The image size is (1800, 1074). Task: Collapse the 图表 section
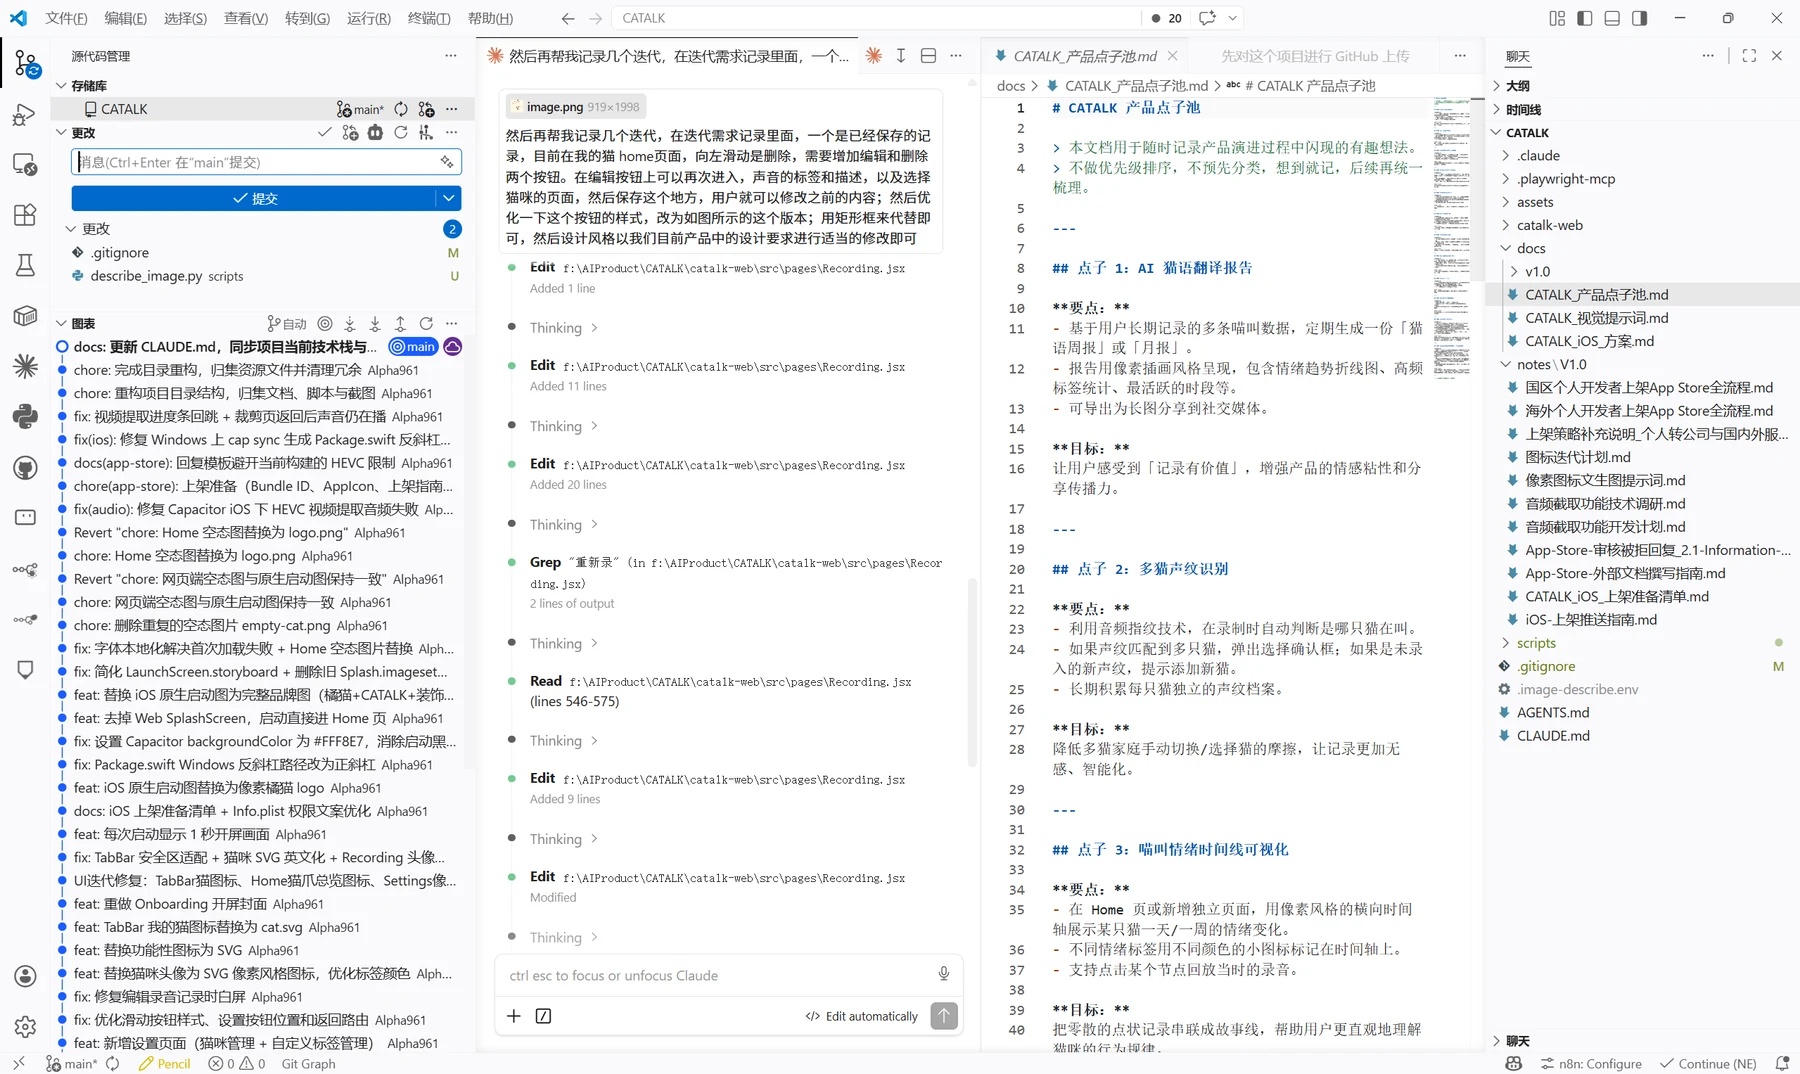pos(61,323)
